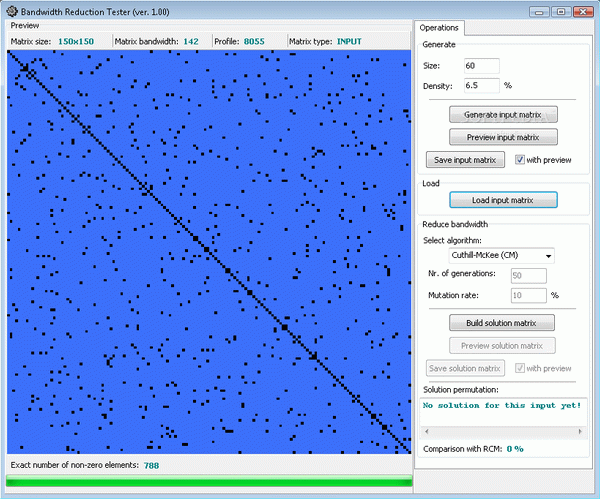Click Preview solution matrix button
The image size is (600, 499).
502,346
